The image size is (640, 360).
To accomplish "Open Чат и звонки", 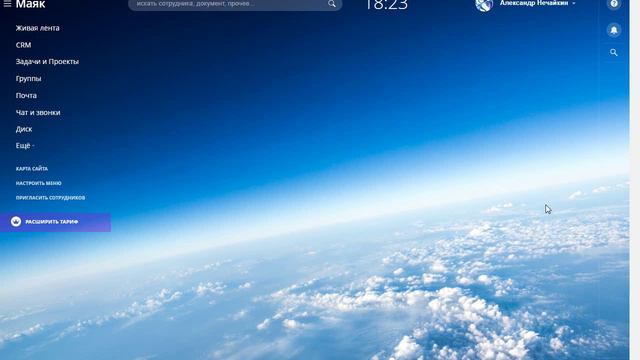I will pyautogui.click(x=38, y=112).
